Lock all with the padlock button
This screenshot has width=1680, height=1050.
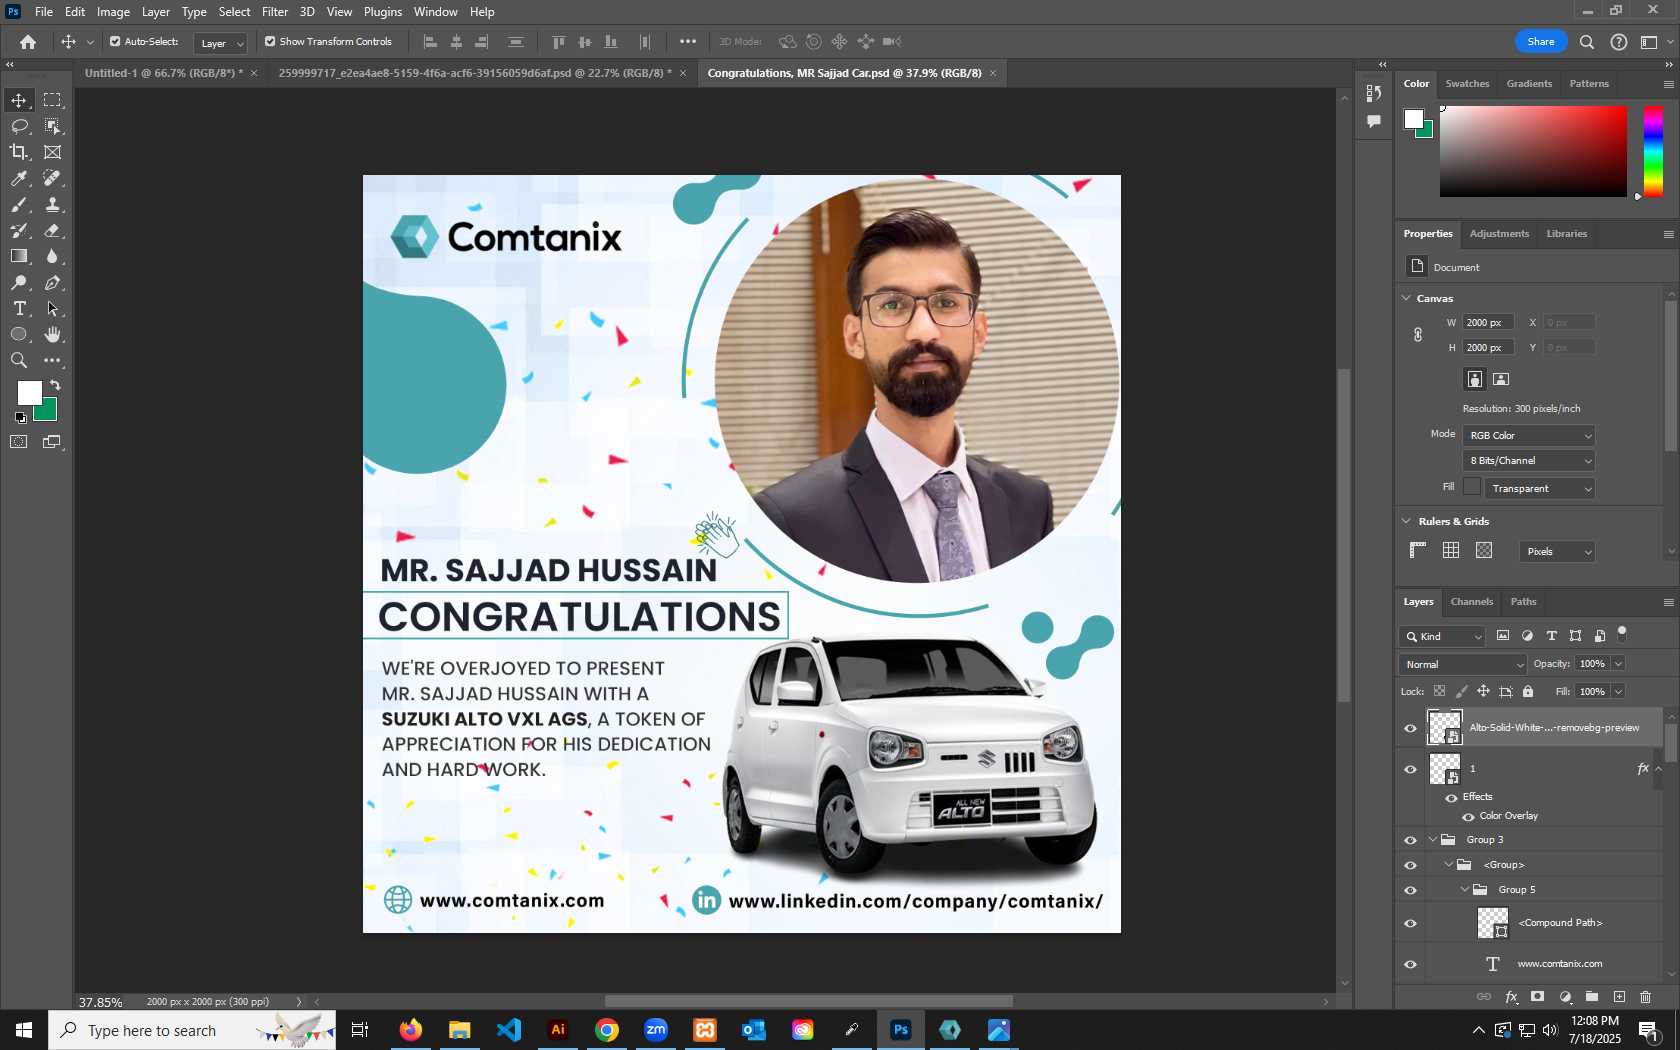(x=1528, y=692)
